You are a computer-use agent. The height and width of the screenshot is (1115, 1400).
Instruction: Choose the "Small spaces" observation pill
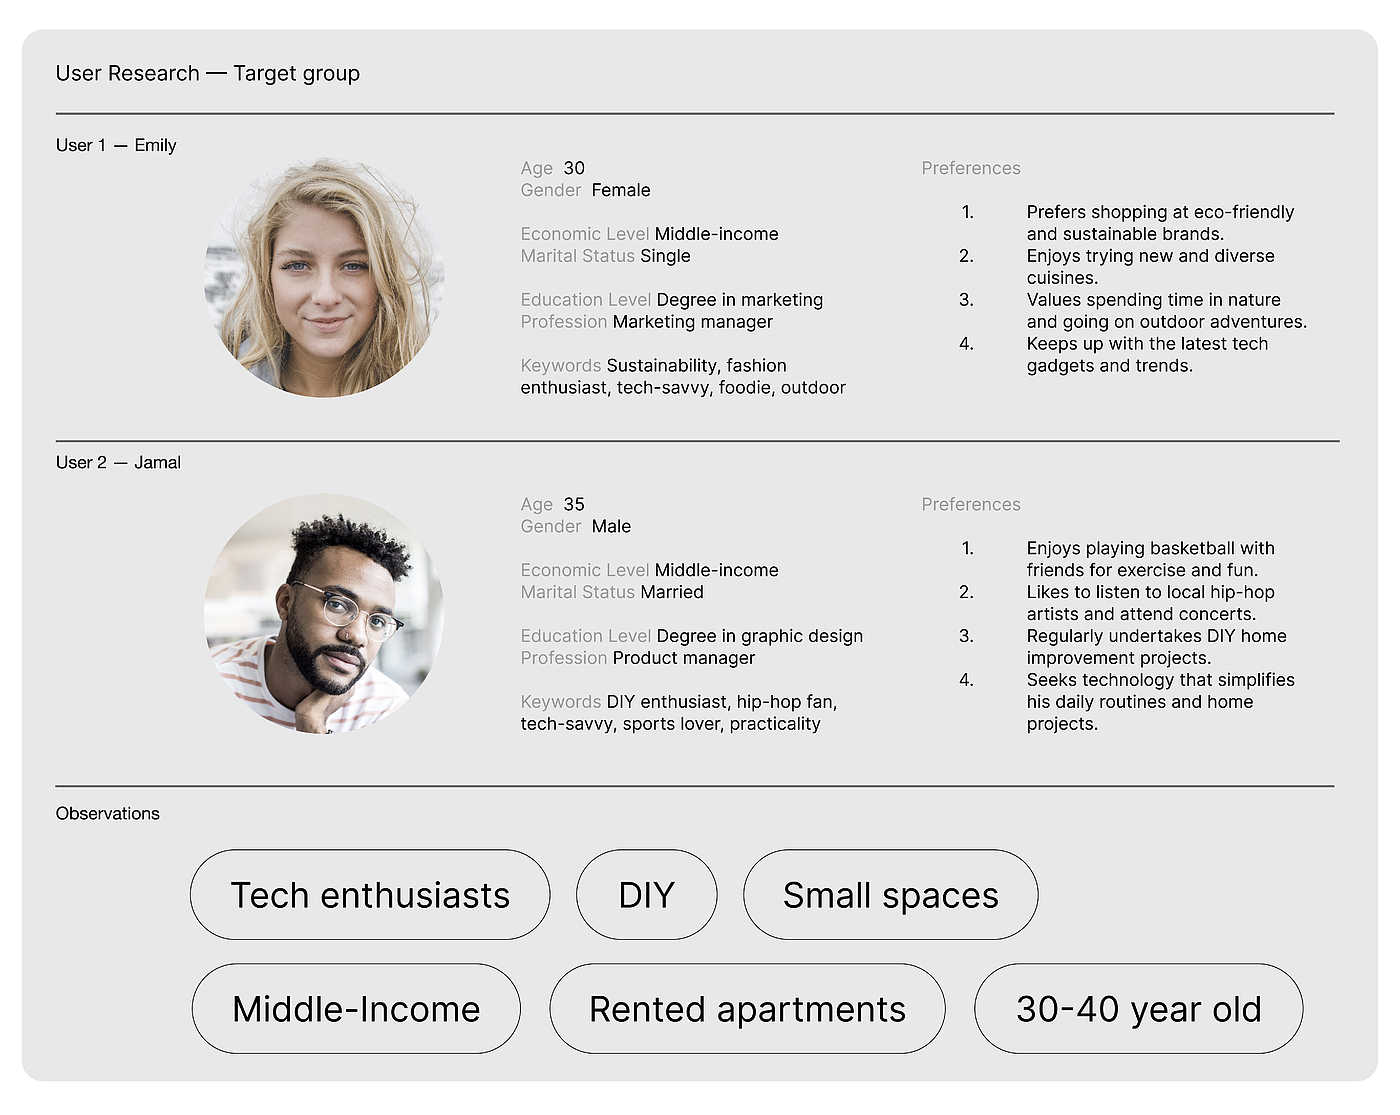point(891,894)
